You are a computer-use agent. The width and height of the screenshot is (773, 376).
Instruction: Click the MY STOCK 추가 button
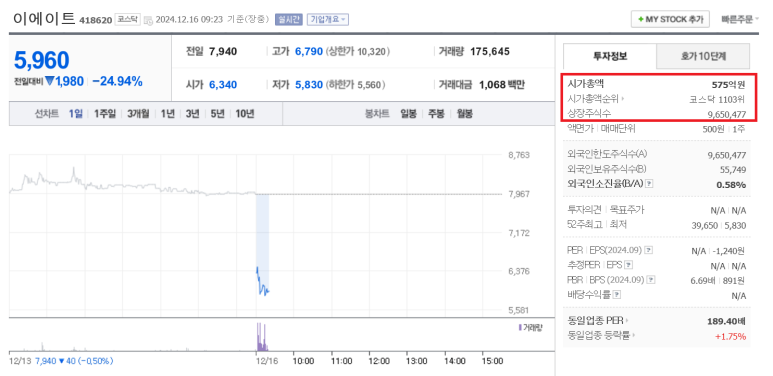pyautogui.click(x=670, y=19)
